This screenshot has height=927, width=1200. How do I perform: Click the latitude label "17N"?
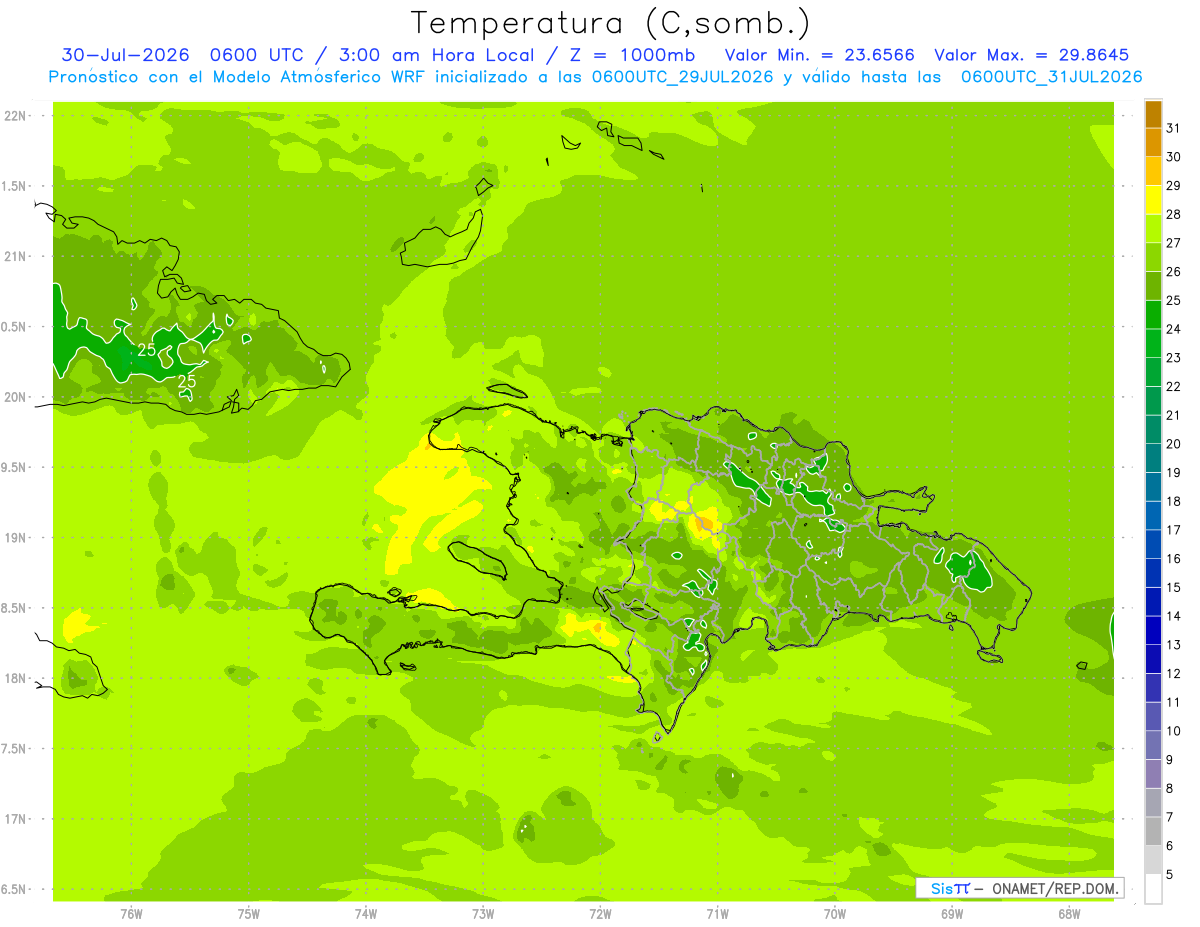pyautogui.click(x=15, y=819)
